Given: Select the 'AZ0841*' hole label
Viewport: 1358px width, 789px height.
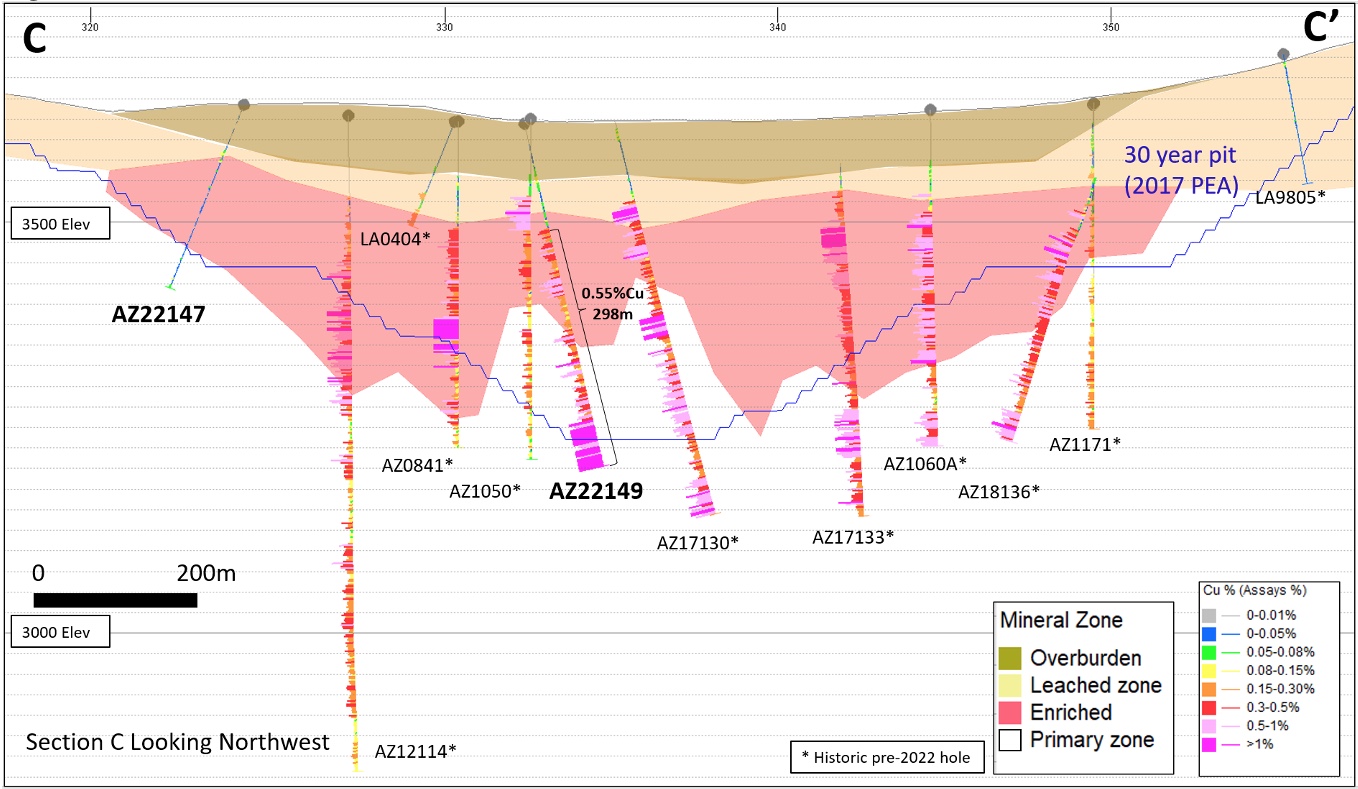Looking at the screenshot, I should [417, 464].
